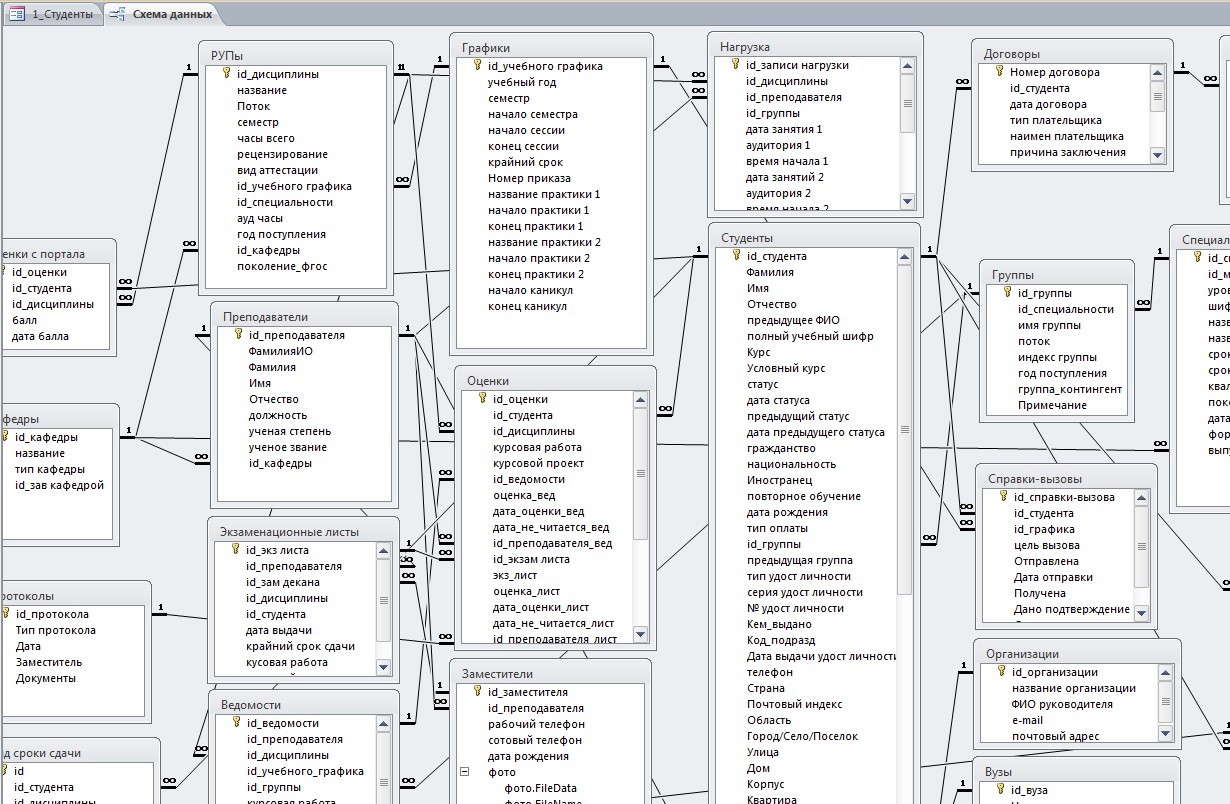Click the Оценки table vertical scrollbar thumb
This screenshot has width=1230, height=804.
(641, 475)
